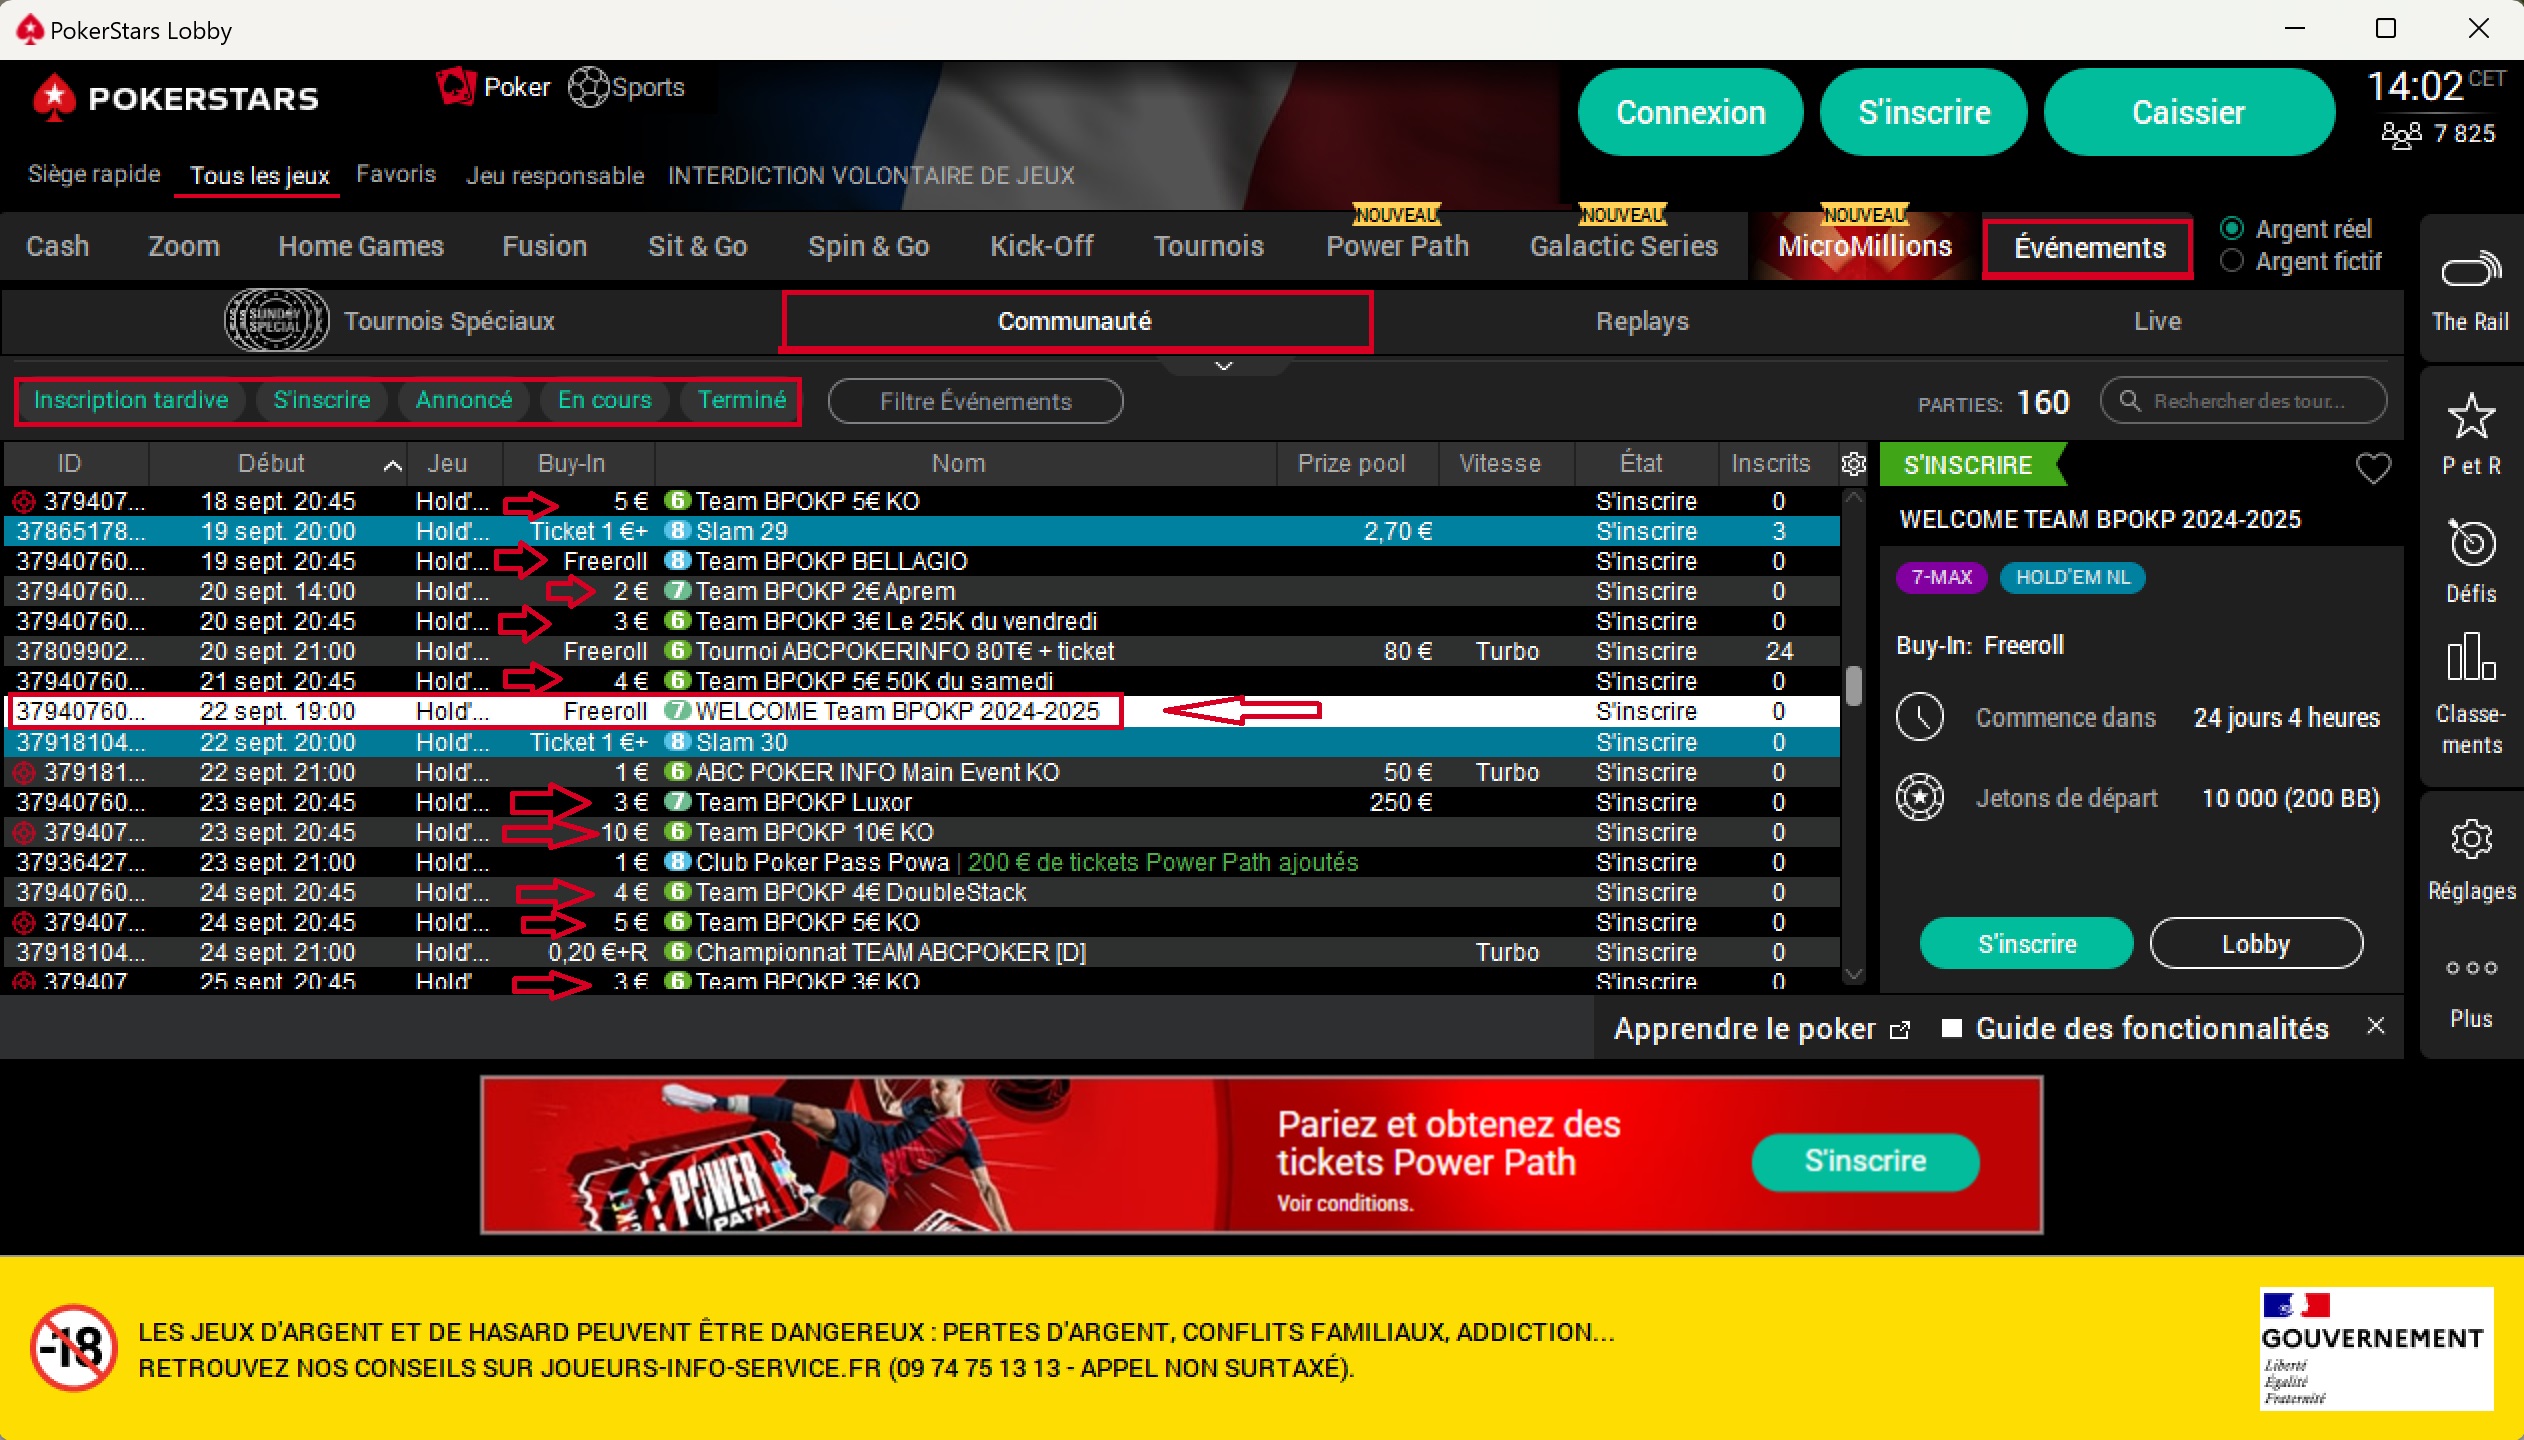
Task: Select the Poker cards icon
Action: (x=456, y=87)
